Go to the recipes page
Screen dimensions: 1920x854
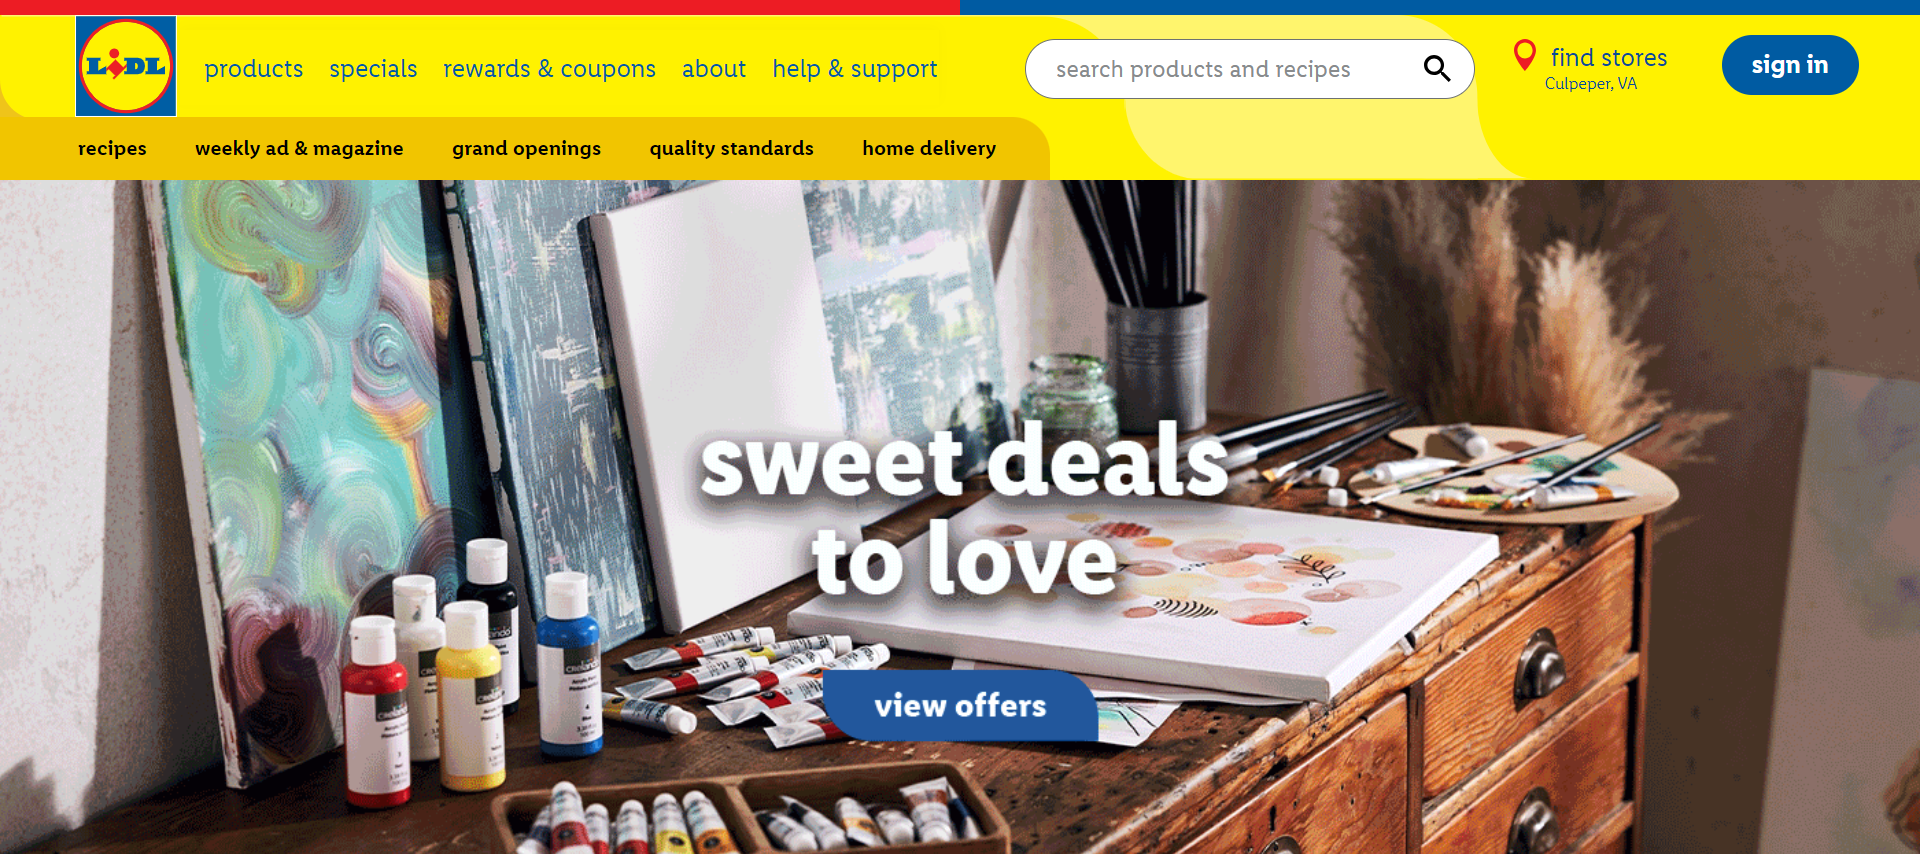click(x=112, y=148)
